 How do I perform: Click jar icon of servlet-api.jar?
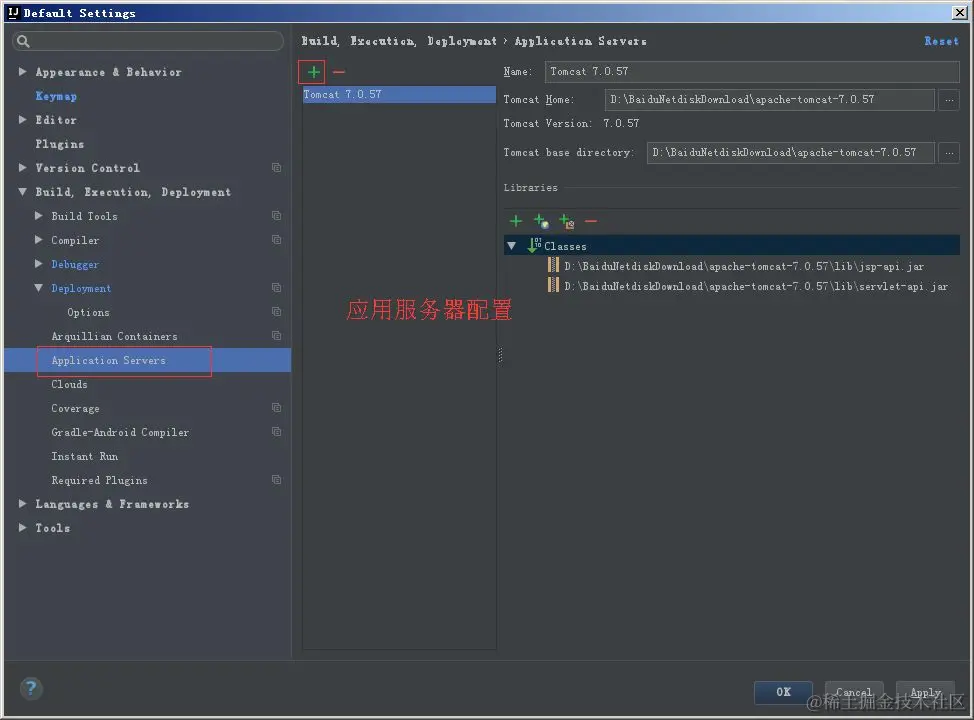(553, 285)
